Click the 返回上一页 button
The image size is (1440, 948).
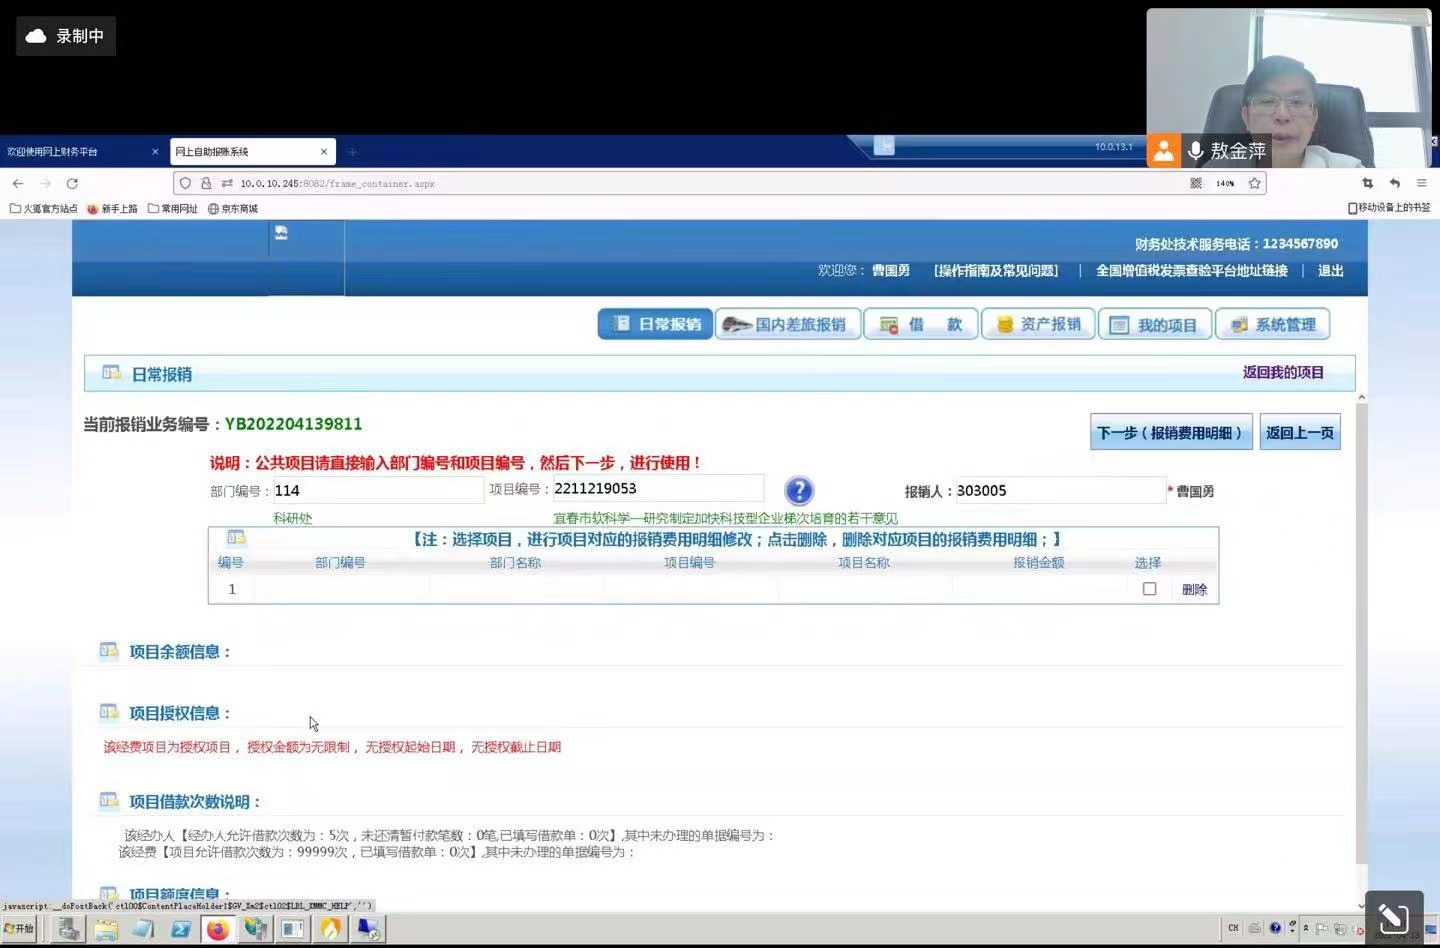tap(1299, 433)
